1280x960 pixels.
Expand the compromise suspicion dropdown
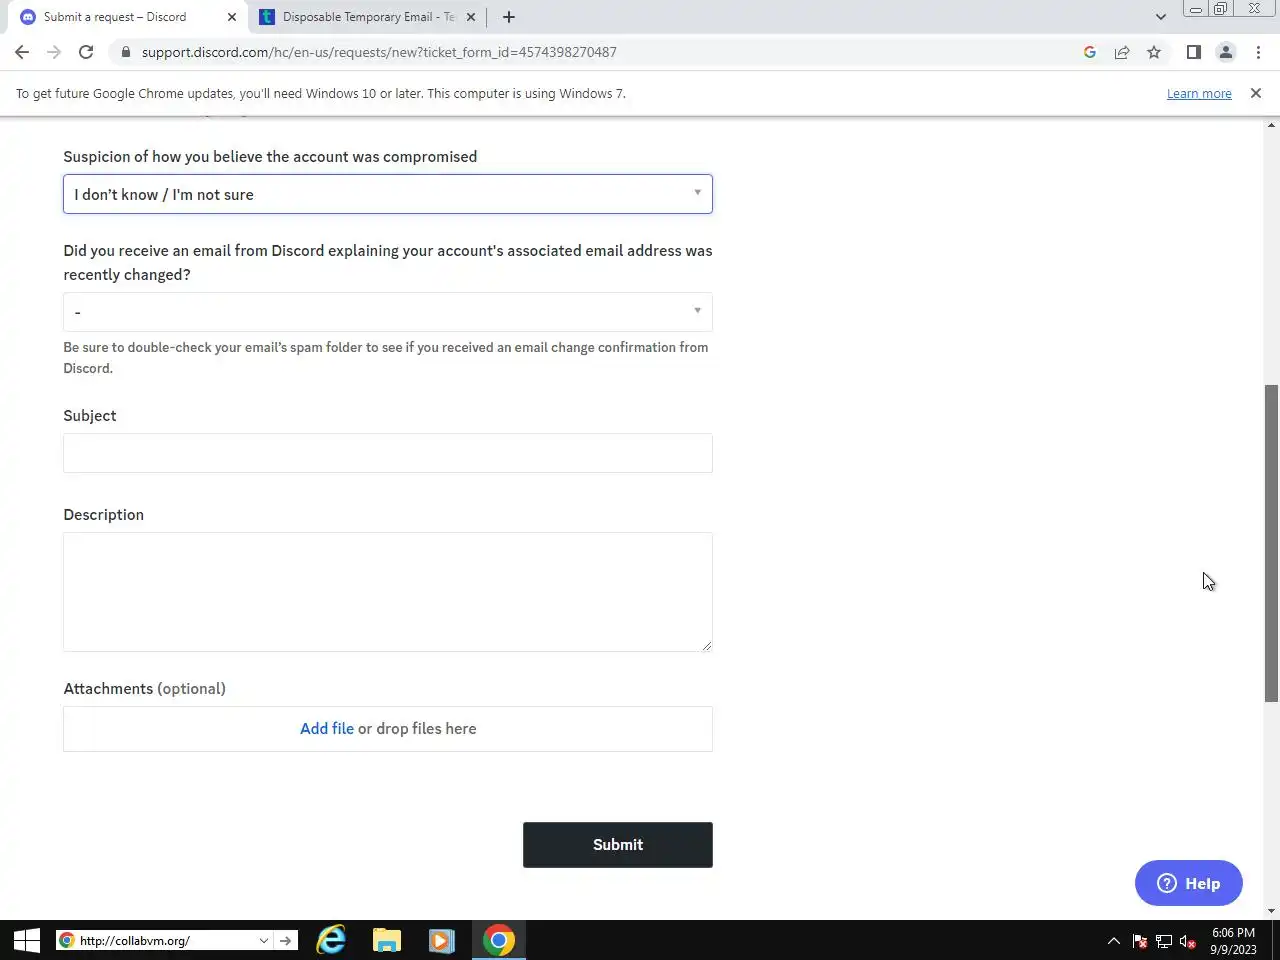point(388,194)
